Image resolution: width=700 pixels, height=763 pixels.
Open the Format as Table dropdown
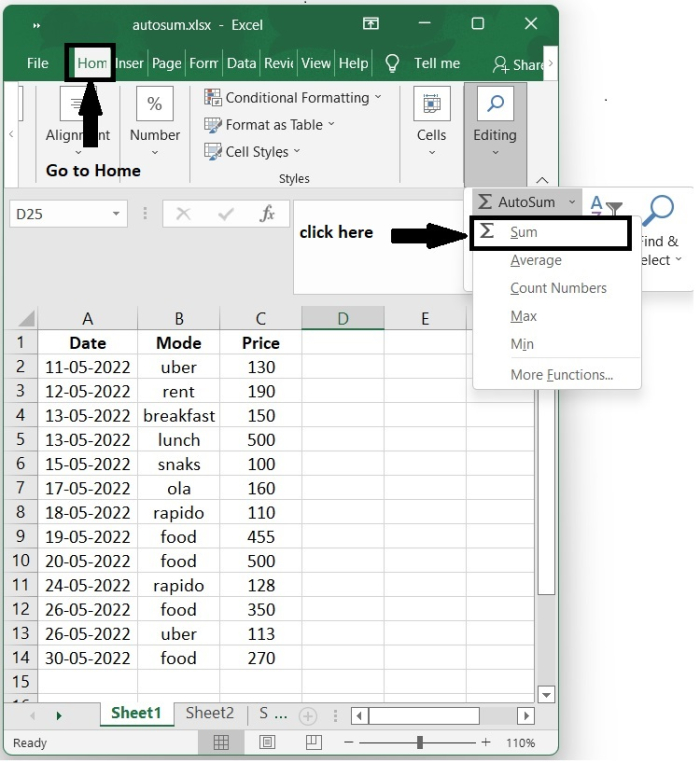[270, 125]
